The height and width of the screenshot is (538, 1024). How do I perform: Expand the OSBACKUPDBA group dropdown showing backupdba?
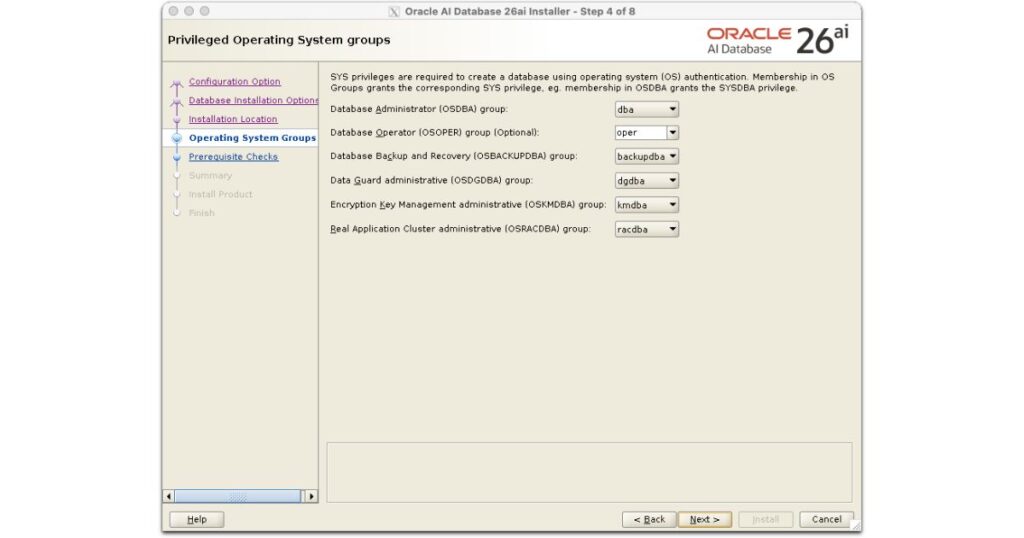click(x=646, y=156)
